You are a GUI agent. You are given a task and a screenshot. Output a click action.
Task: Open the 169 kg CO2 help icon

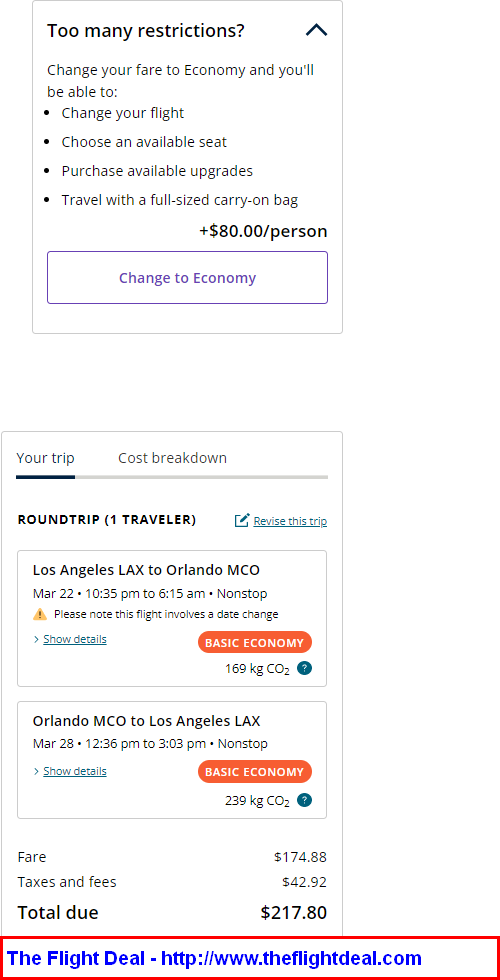[x=304, y=669]
